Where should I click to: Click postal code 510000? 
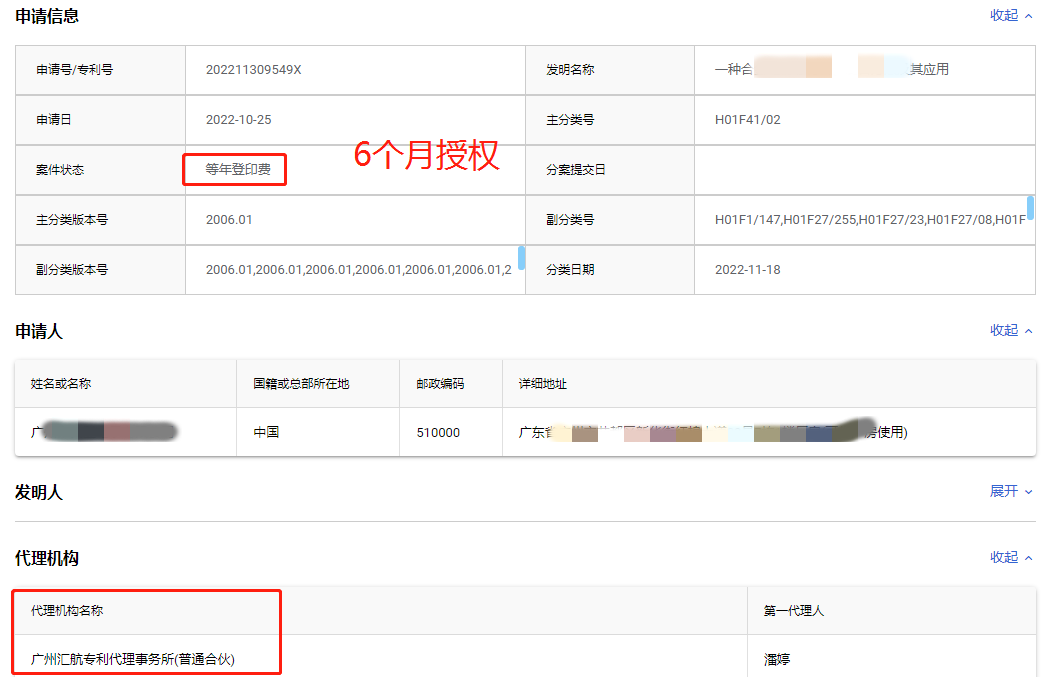pos(438,433)
